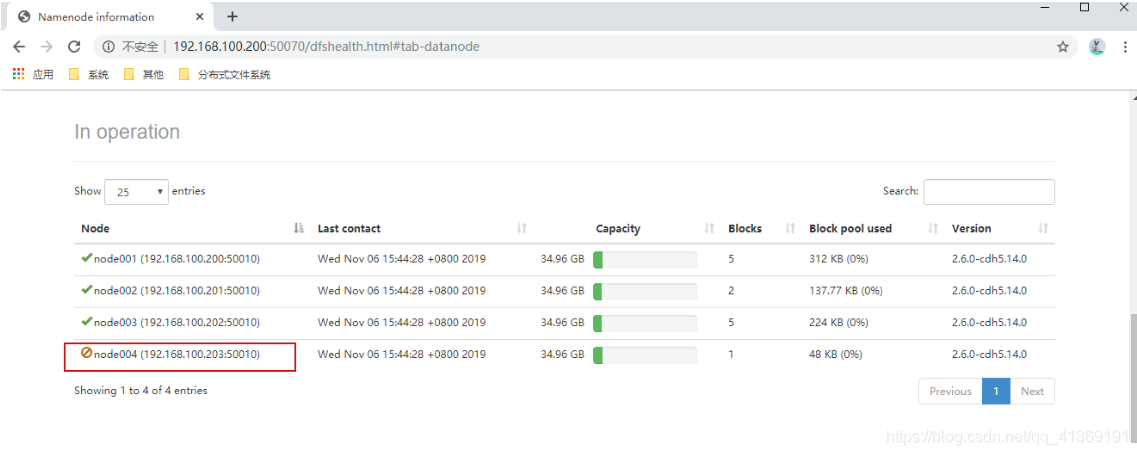
Task: Open the site info insecure icon
Action: (109, 46)
